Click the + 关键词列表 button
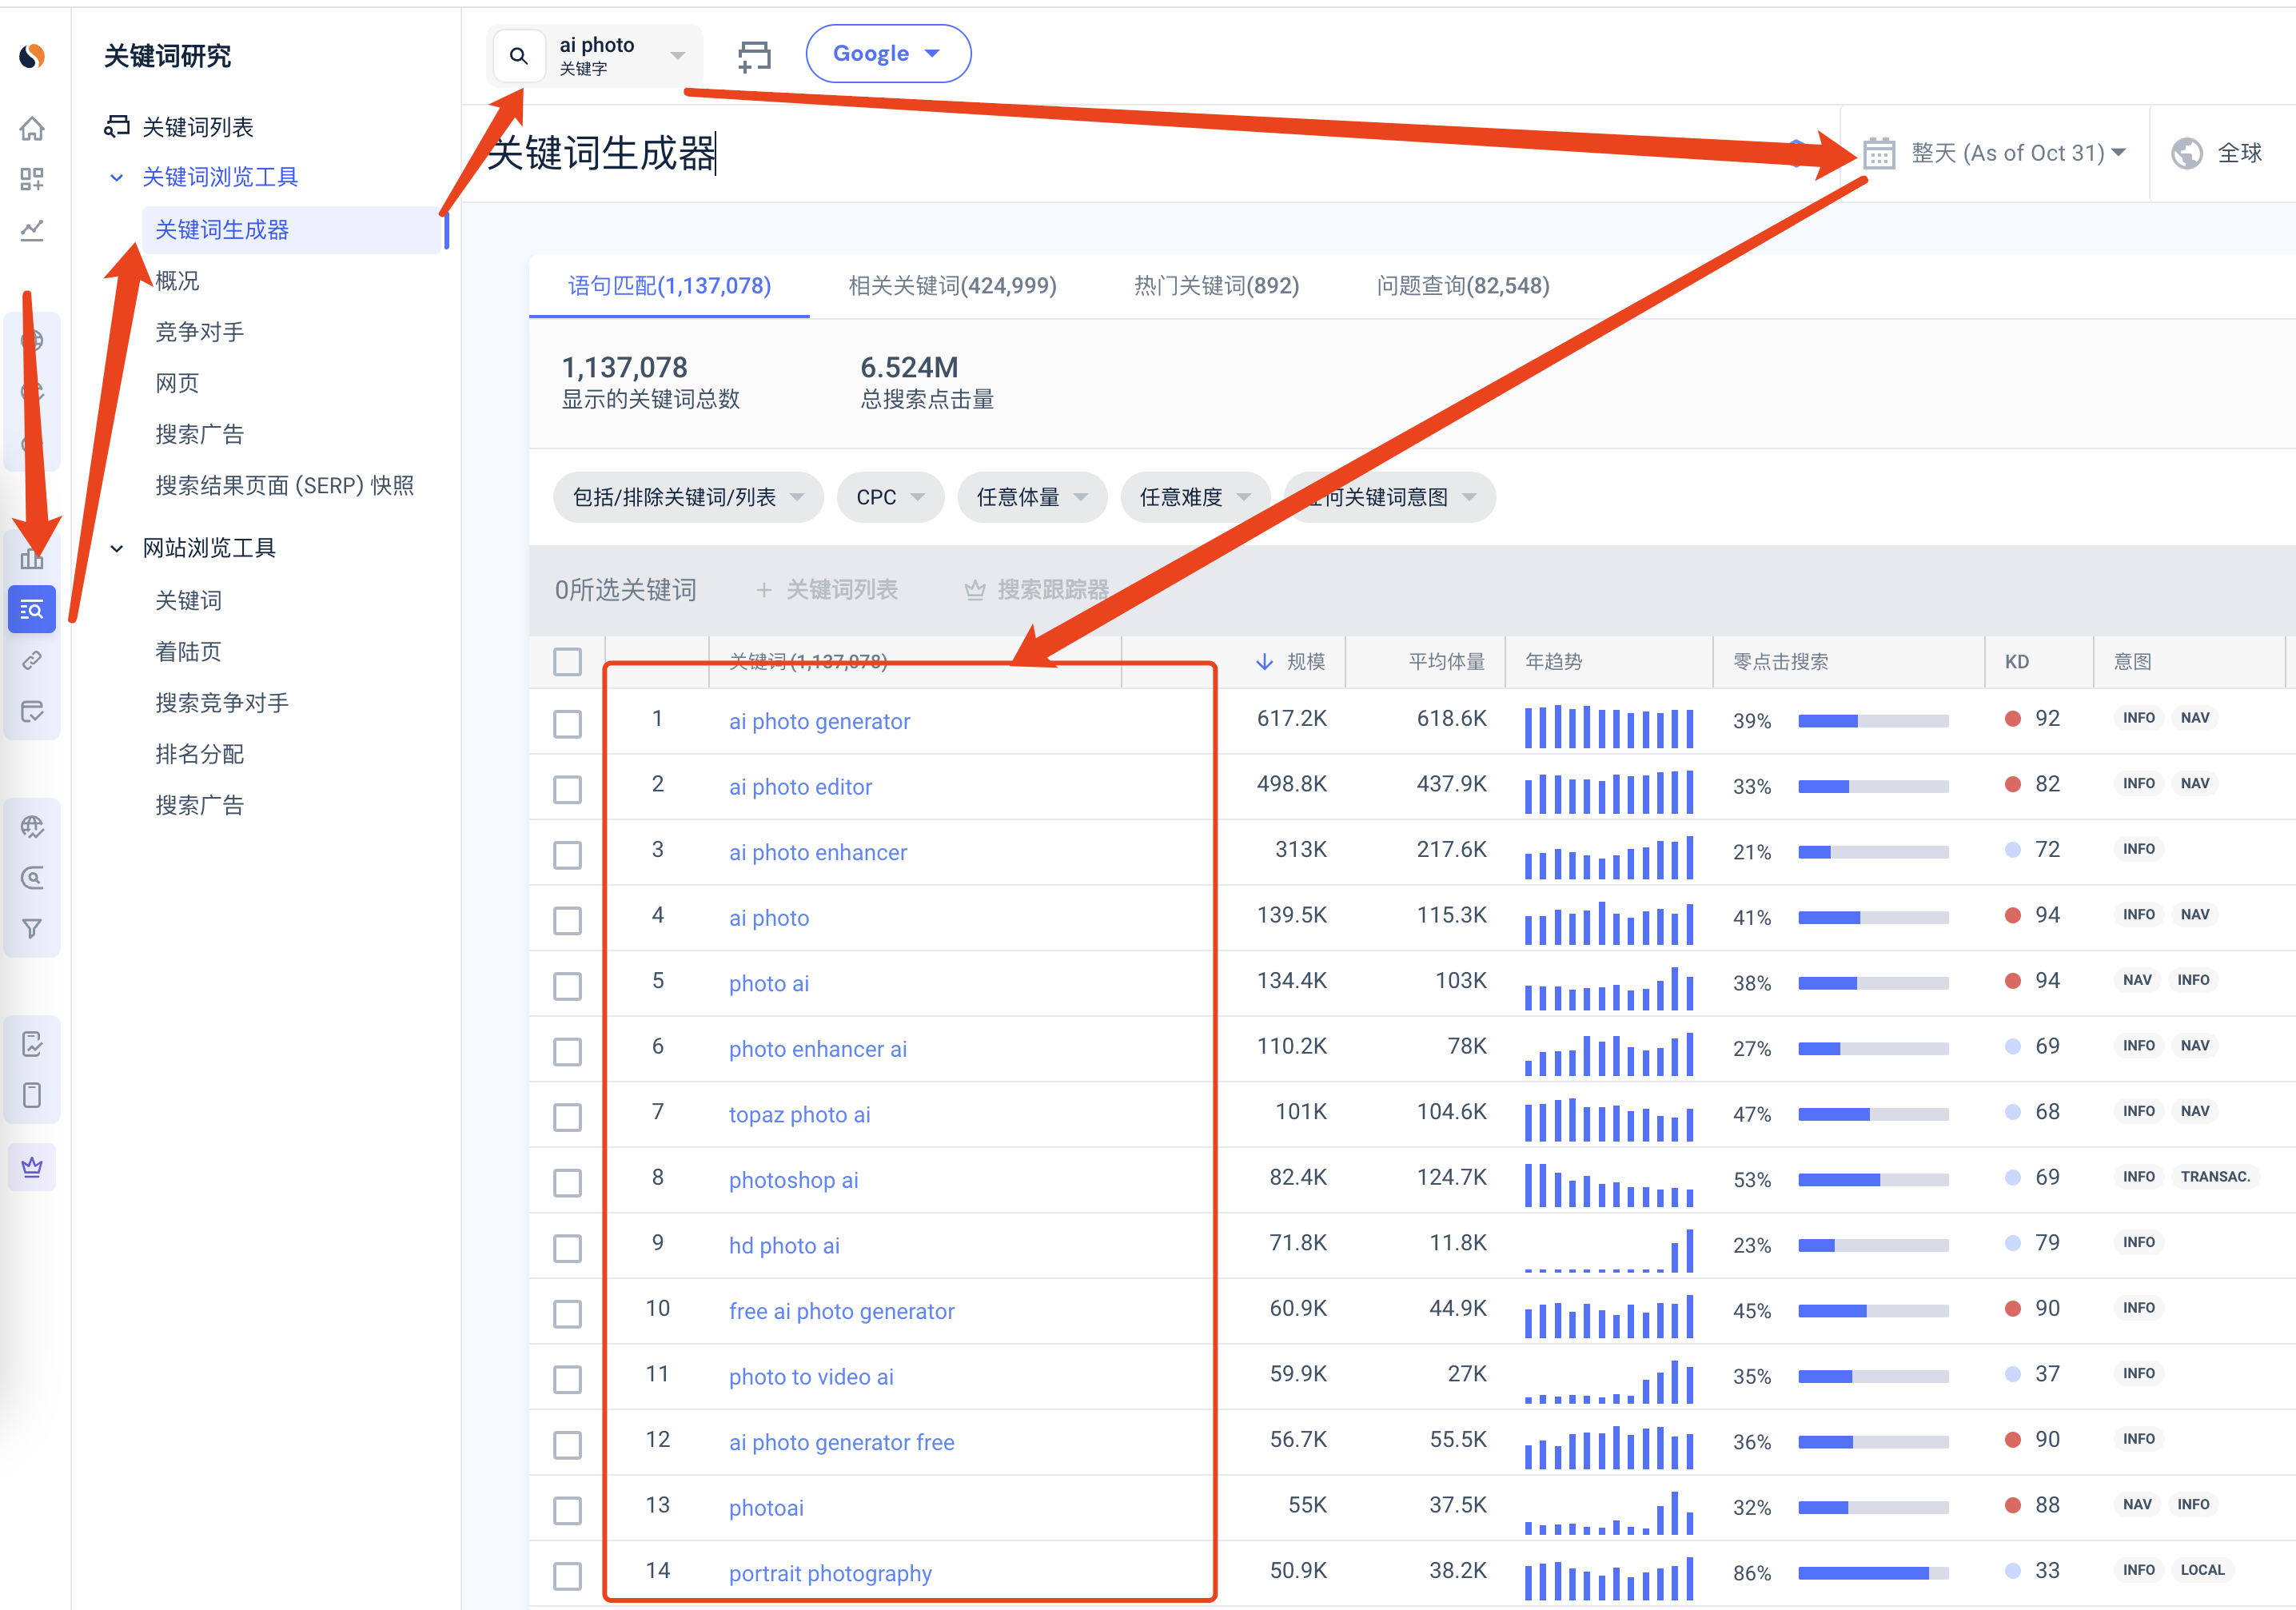Viewport: 2296px width, 1610px height. coord(827,590)
